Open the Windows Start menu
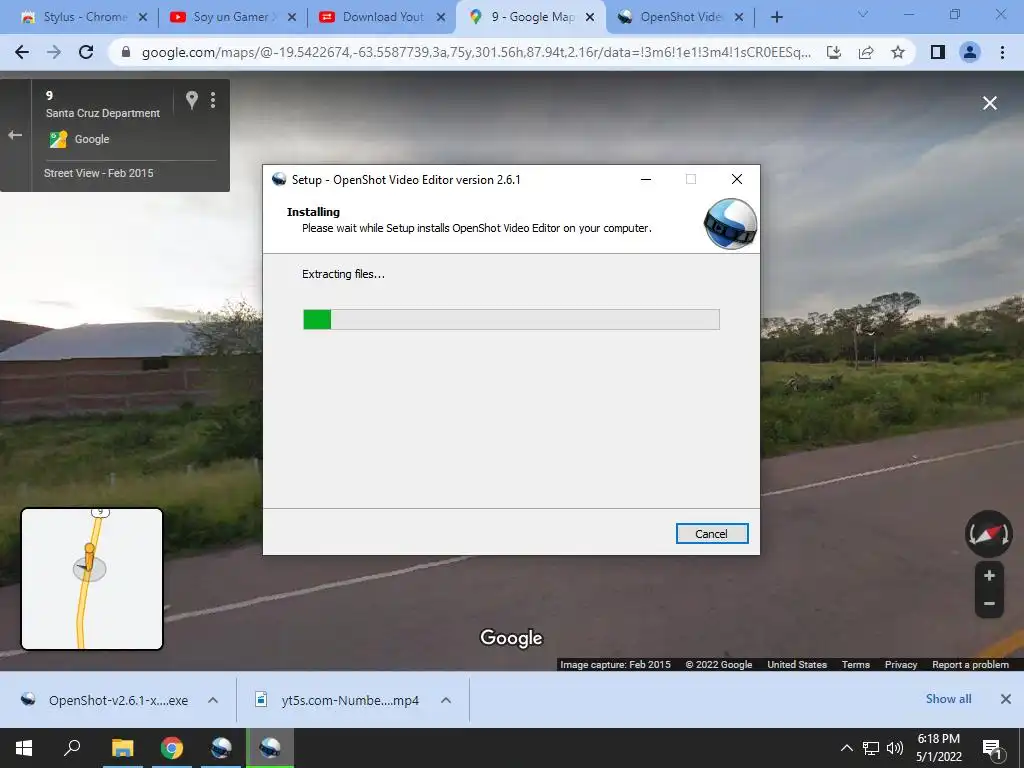The image size is (1024, 768). [x=24, y=748]
